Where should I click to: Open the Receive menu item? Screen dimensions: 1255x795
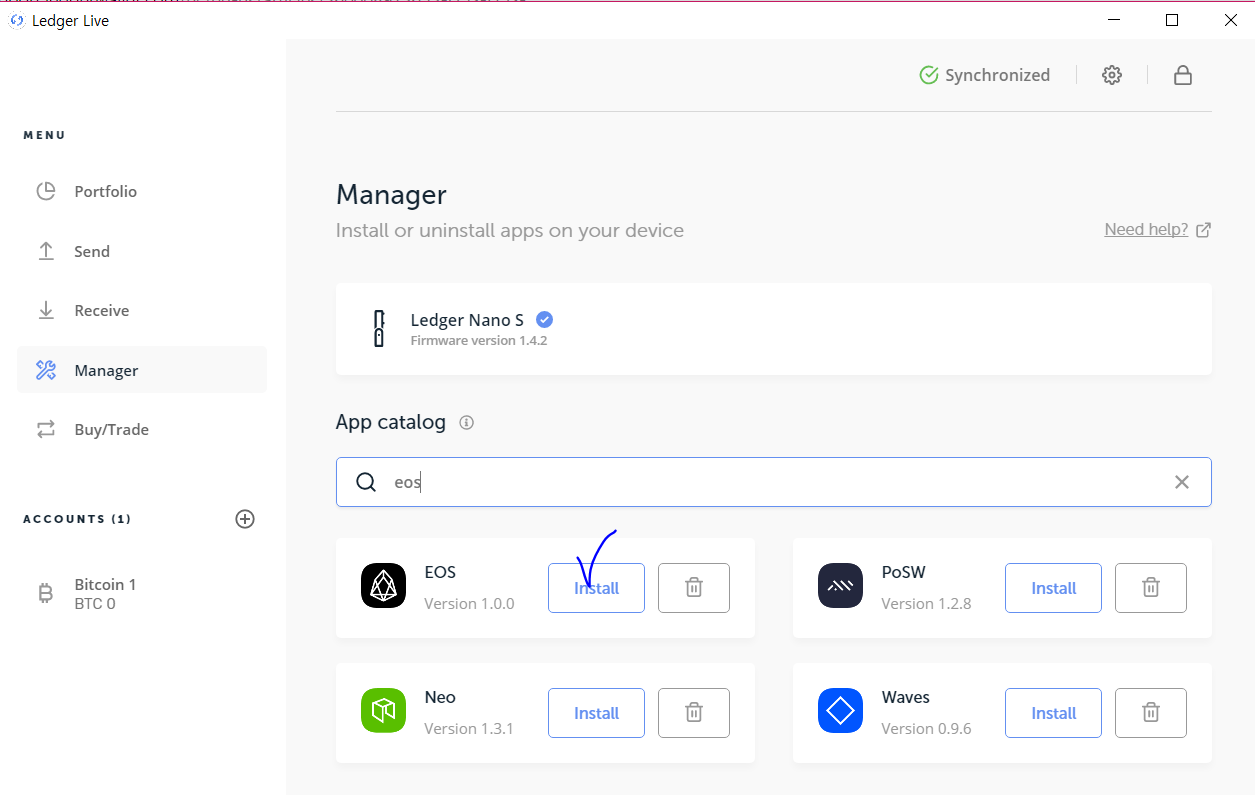(x=142, y=310)
